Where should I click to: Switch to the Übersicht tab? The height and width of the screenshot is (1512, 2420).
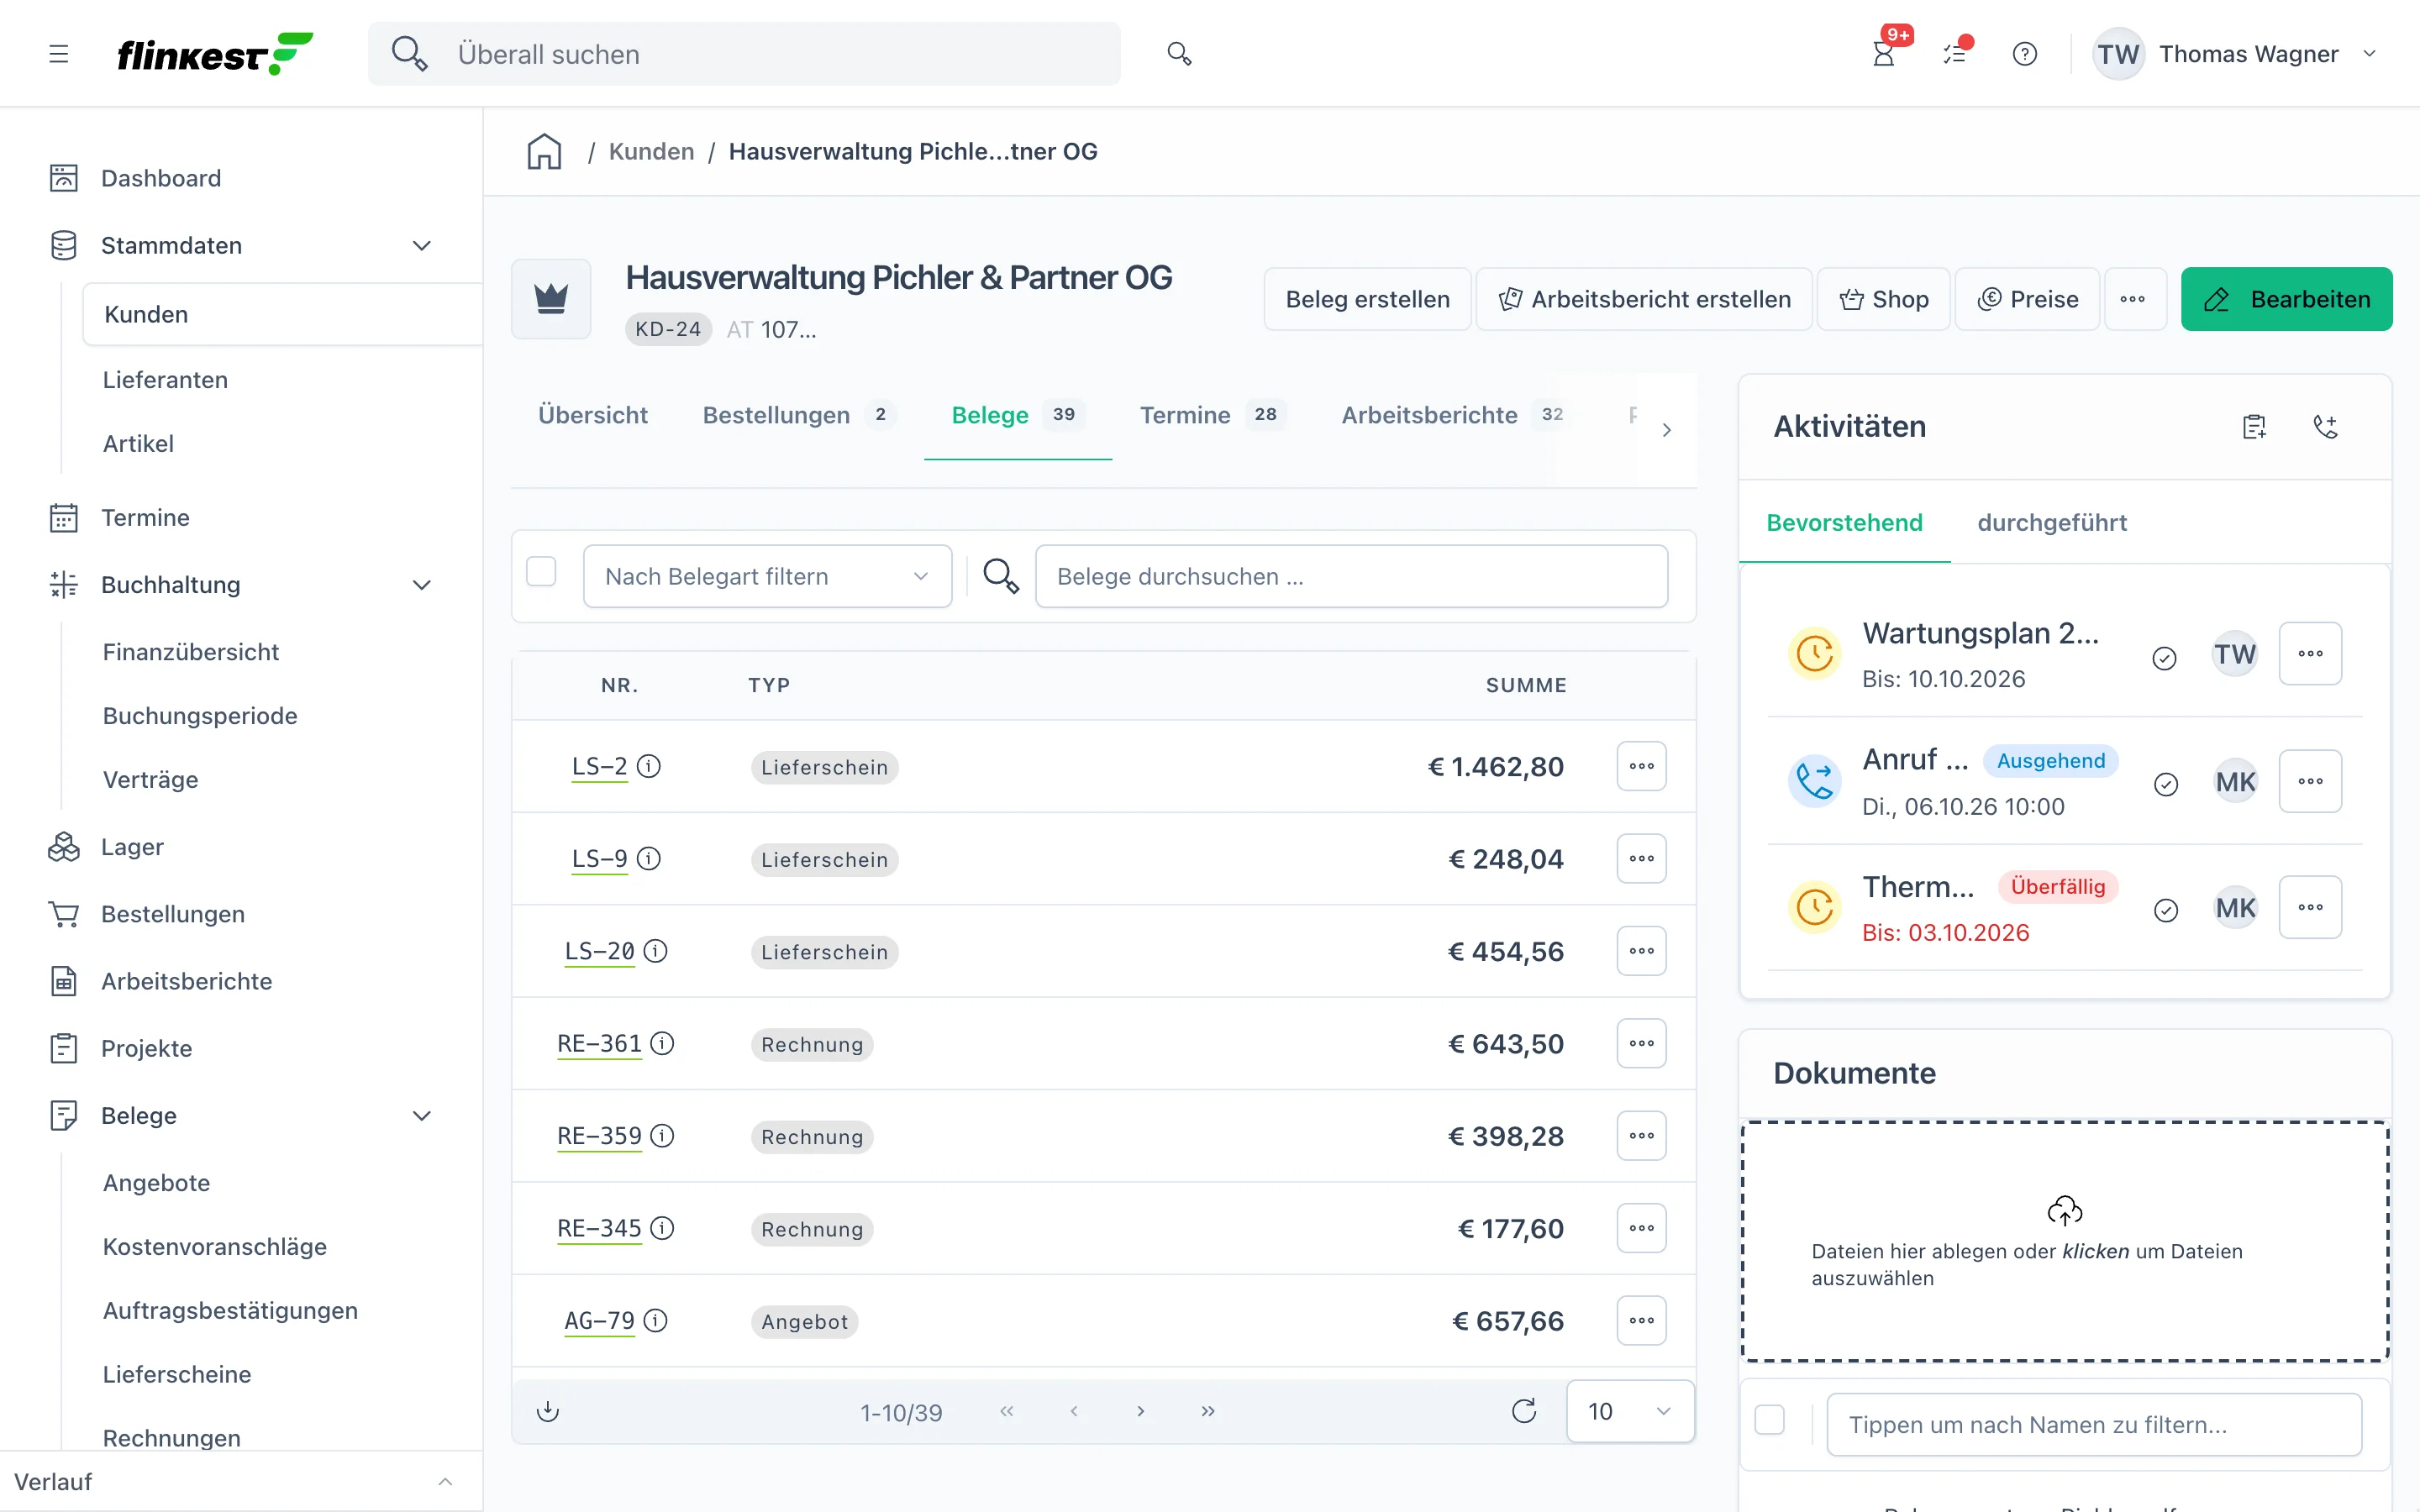click(593, 415)
